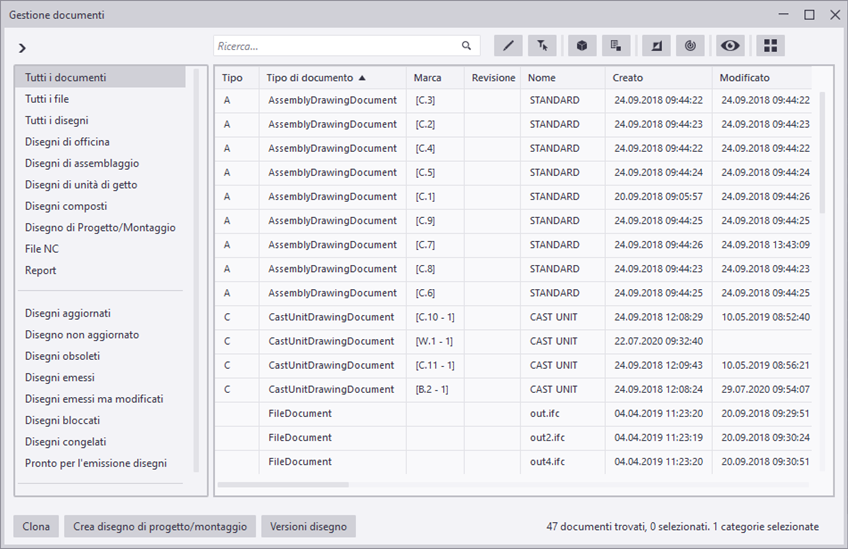Choose Disegno di Progetto/Montaggio category
Screen dimensions: 848x549
pyautogui.click(x=100, y=228)
